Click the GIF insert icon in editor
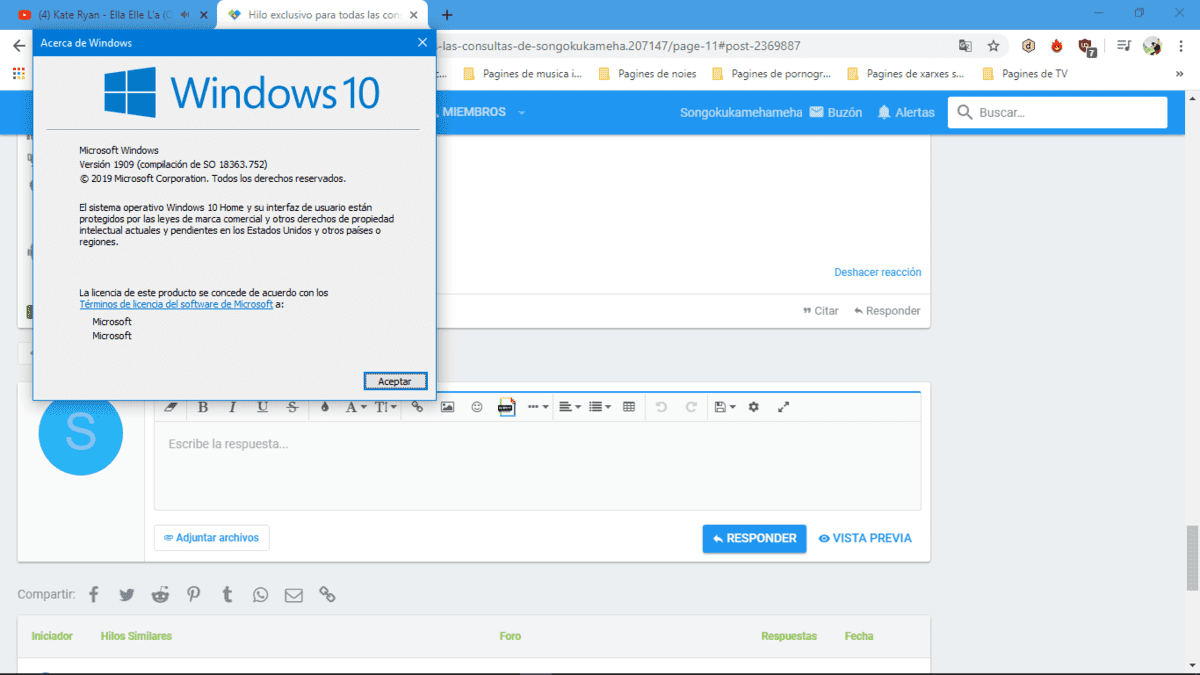This screenshot has width=1200, height=675. coord(506,407)
